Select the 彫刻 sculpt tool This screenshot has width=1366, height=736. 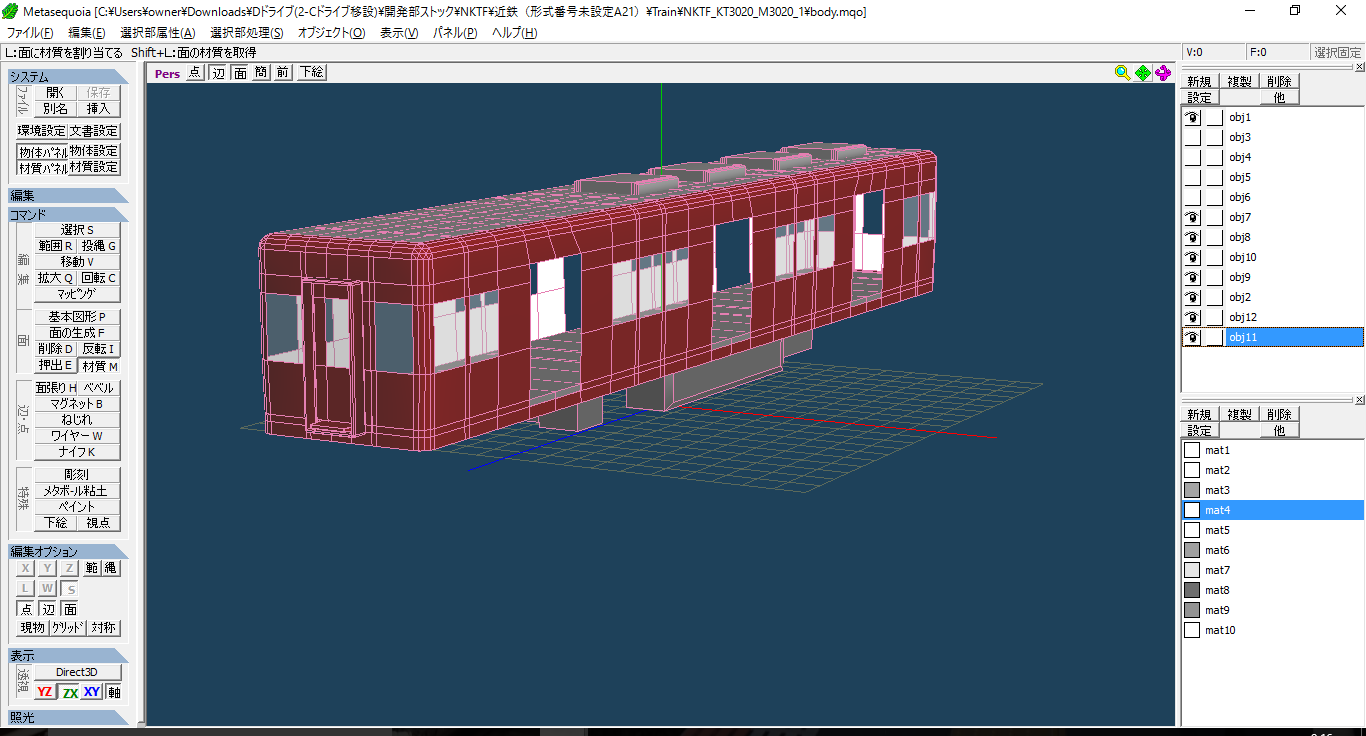77,475
